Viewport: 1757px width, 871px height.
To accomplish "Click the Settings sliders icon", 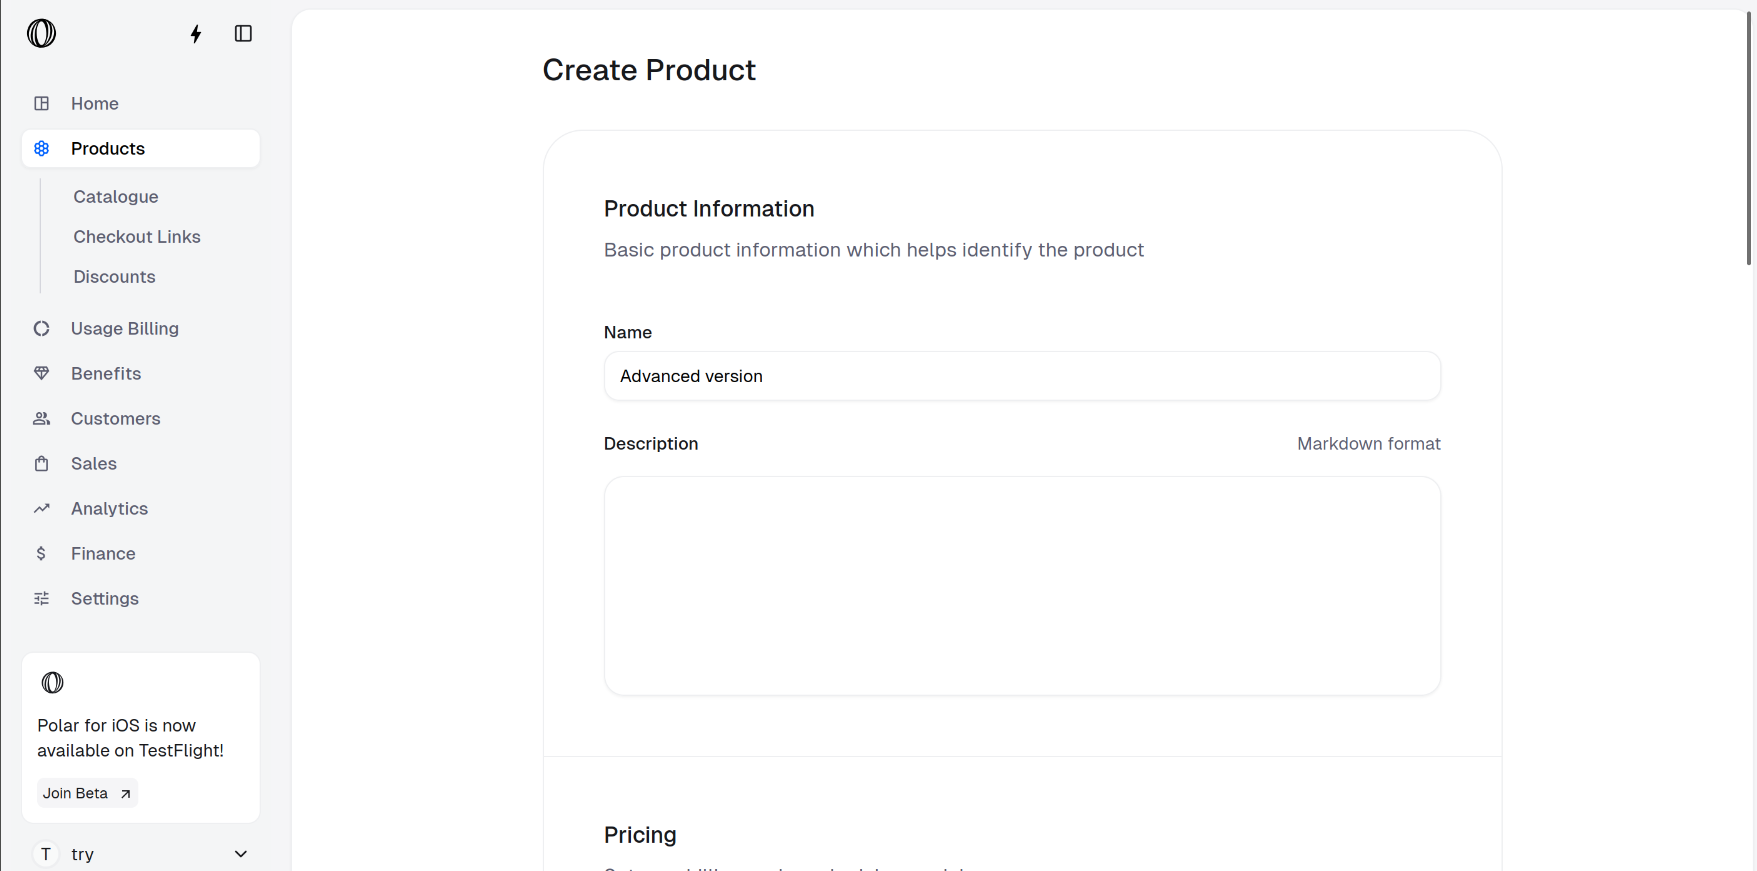I will pyautogui.click(x=42, y=598).
